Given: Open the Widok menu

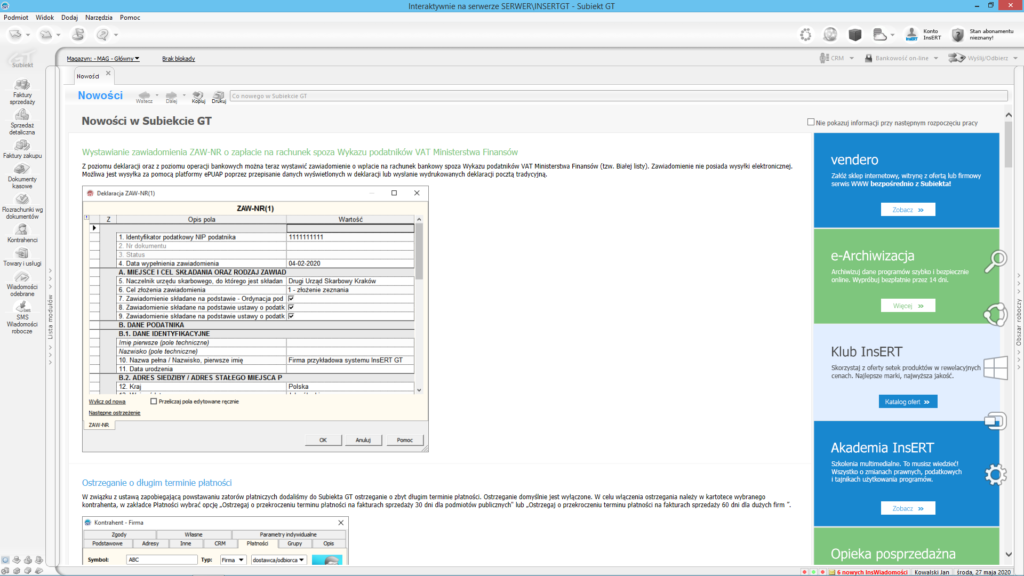Looking at the screenshot, I should point(44,18).
